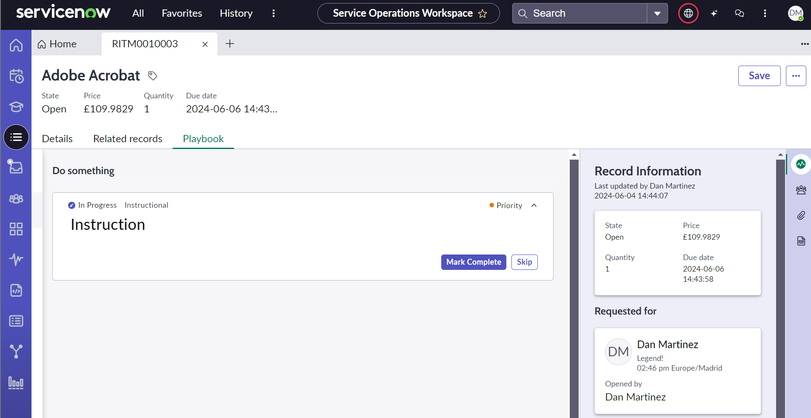The width and height of the screenshot is (811, 418).
Task: Switch to the Related records tab
Action: (128, 139)
